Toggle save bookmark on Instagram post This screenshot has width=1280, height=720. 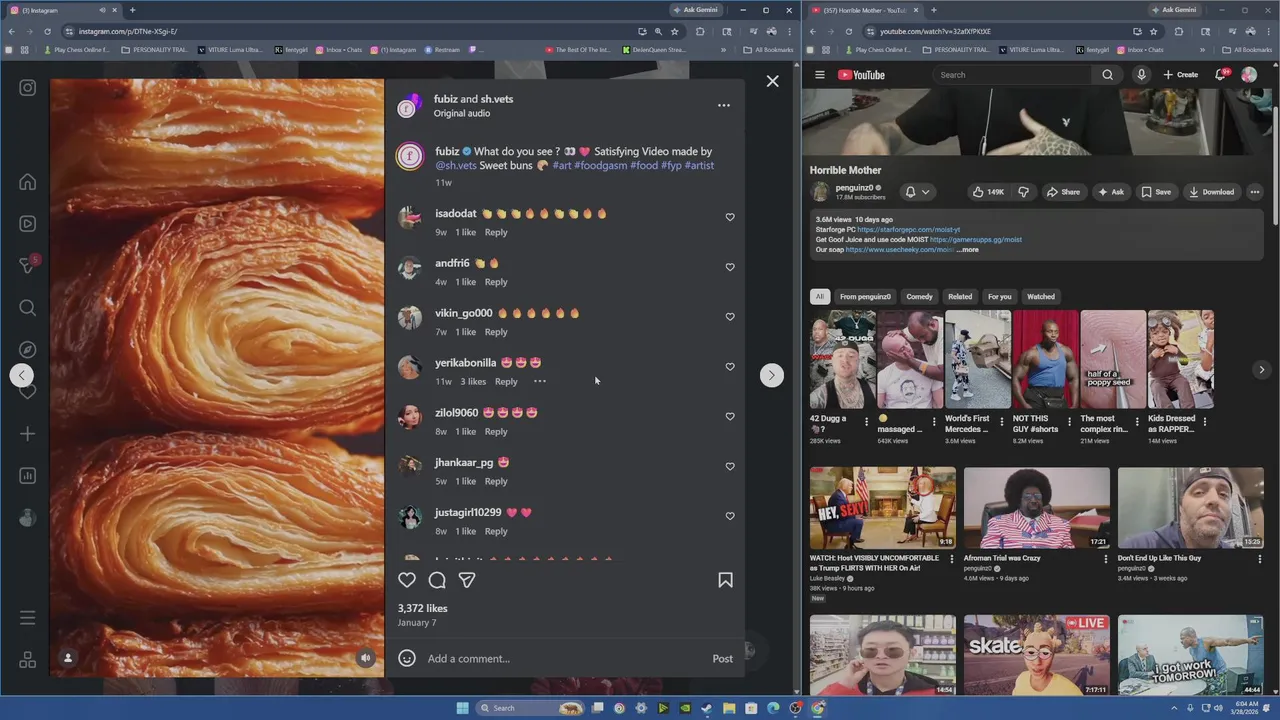(726, 580)
